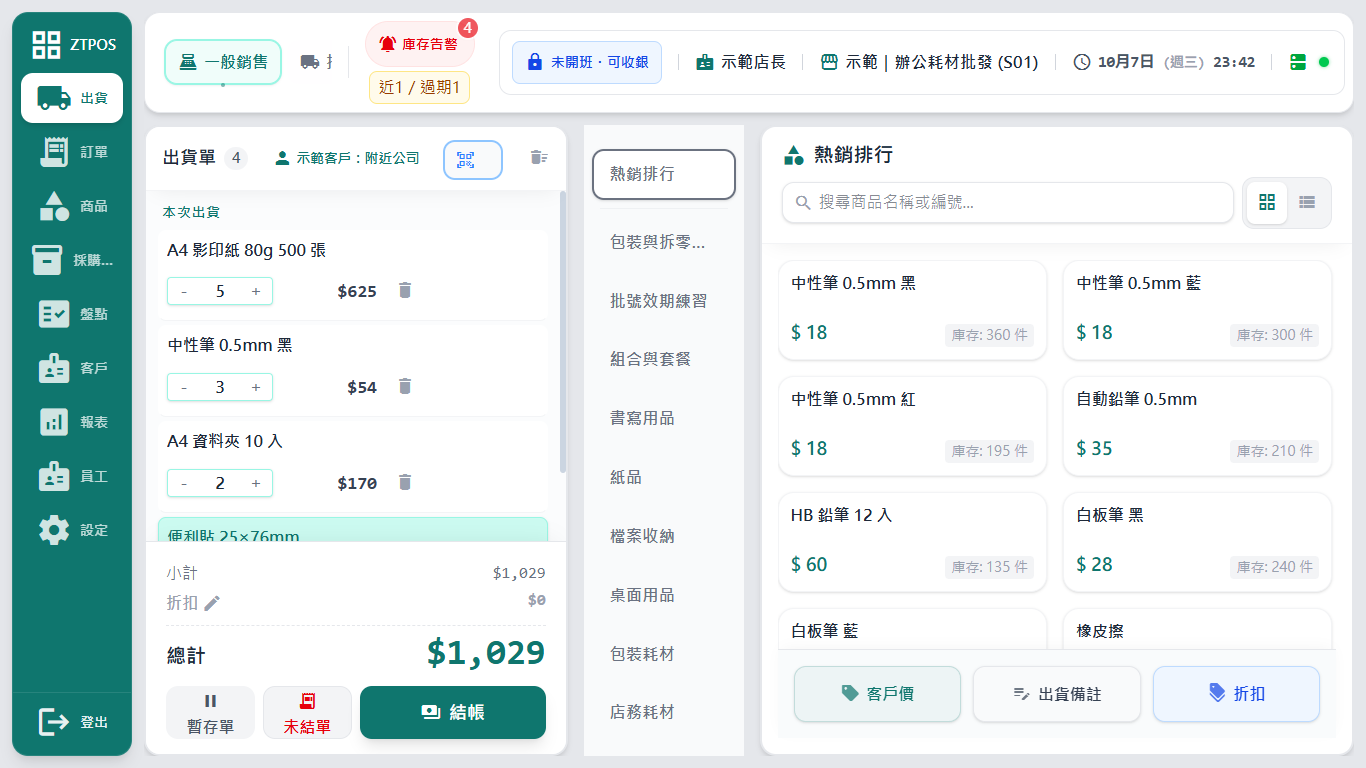Click the store 辦公耗材批發 (S01) label
1366x768 pixels.
[x=929, y=62]
